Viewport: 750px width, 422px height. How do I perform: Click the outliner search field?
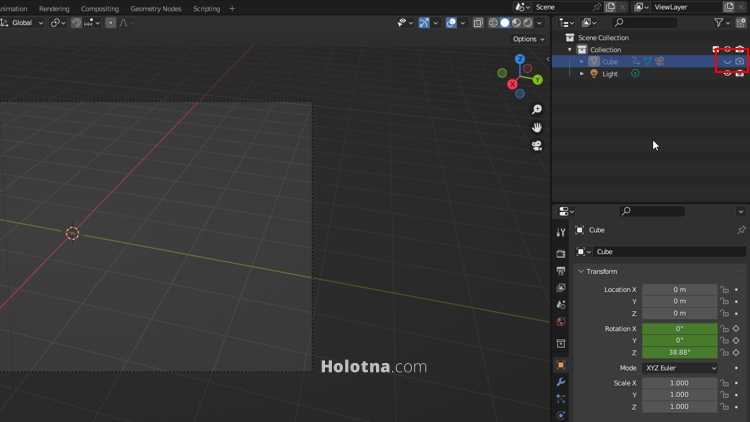tap(645, 22)
